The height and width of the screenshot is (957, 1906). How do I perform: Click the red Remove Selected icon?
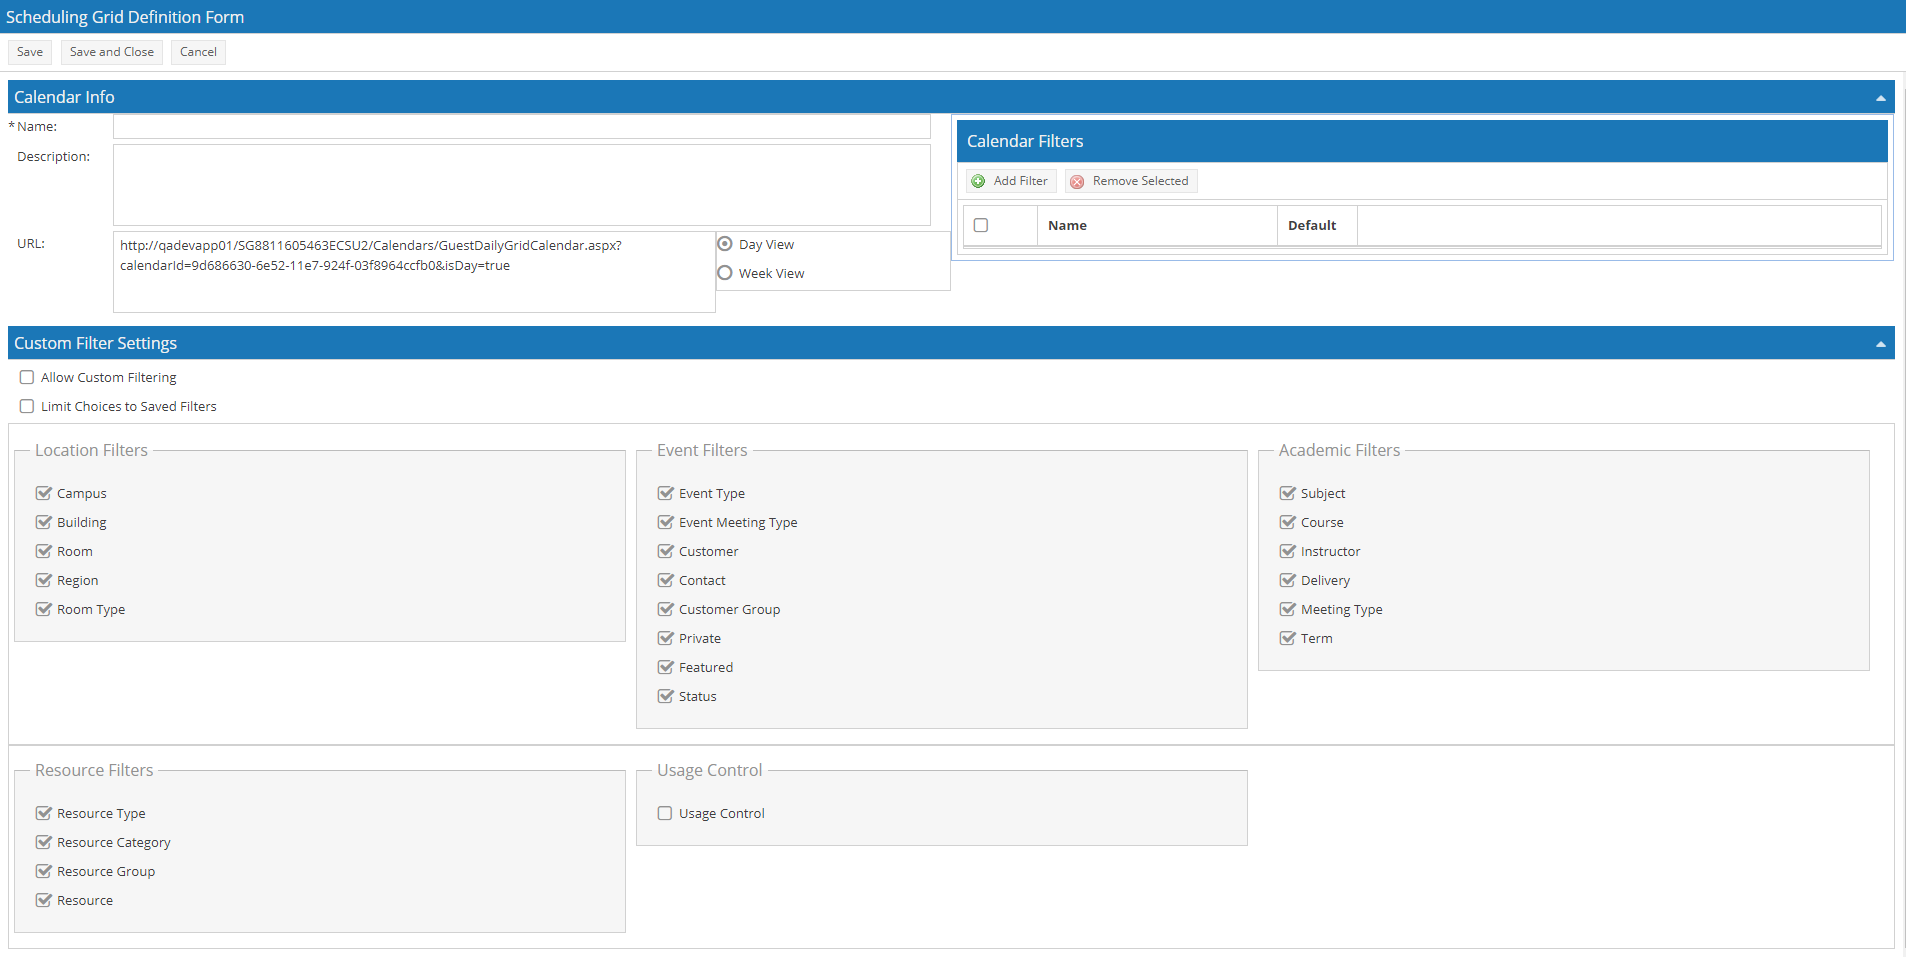(1077, 181)
